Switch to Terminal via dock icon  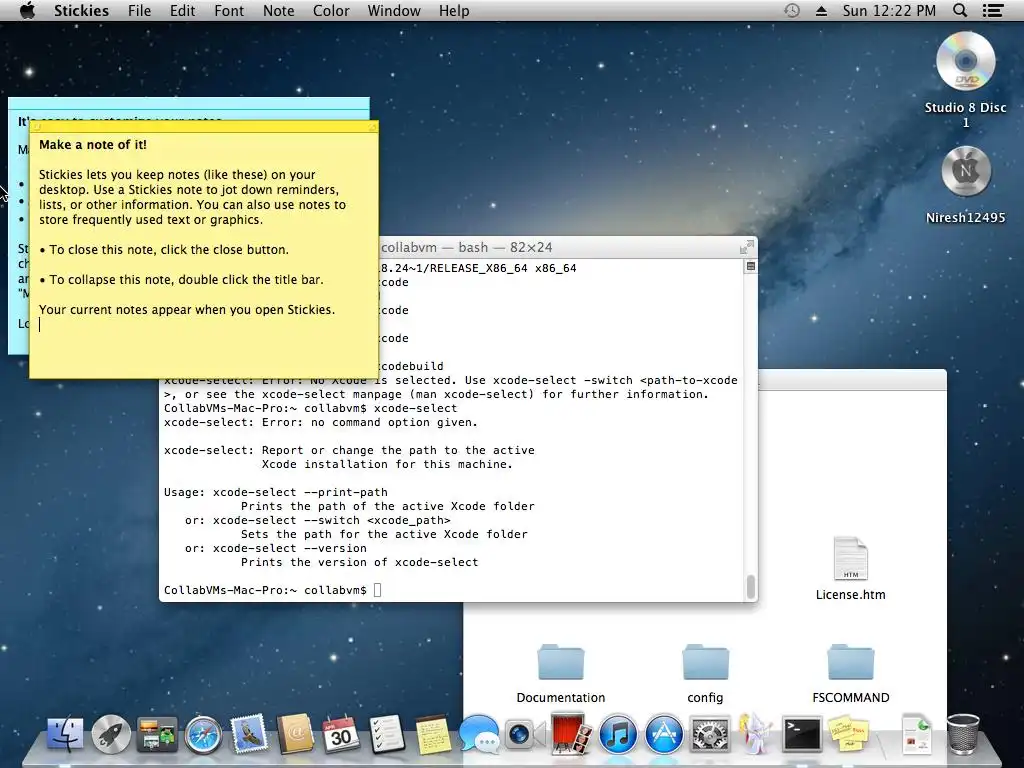click(x=801, y=733)
